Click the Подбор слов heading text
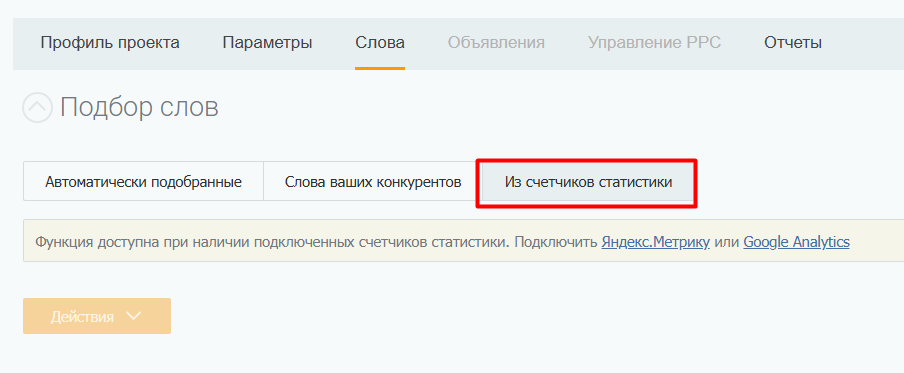 point(140,107)
